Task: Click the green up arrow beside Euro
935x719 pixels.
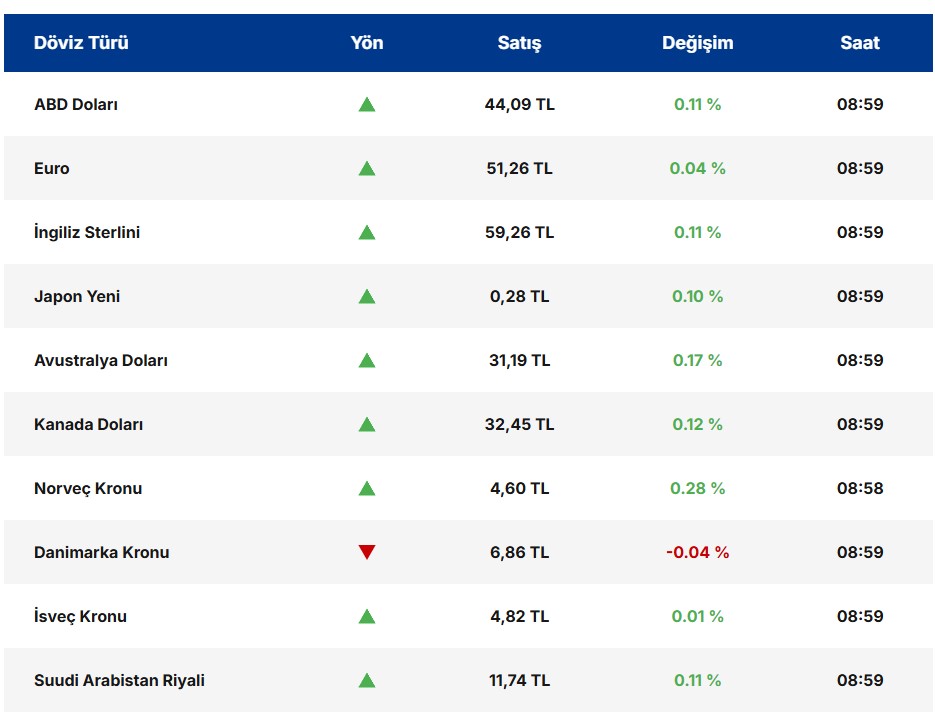Action: (367, 168)
